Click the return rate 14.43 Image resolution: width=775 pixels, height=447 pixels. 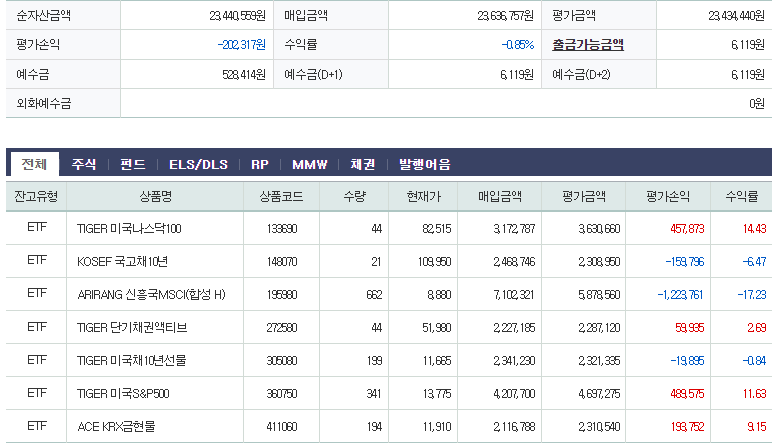coord(754,229)
